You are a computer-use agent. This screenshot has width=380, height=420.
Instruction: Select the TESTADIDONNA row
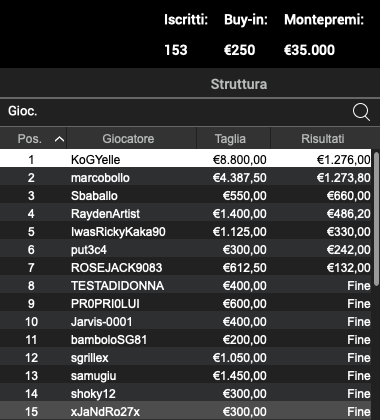click(185, 286)
